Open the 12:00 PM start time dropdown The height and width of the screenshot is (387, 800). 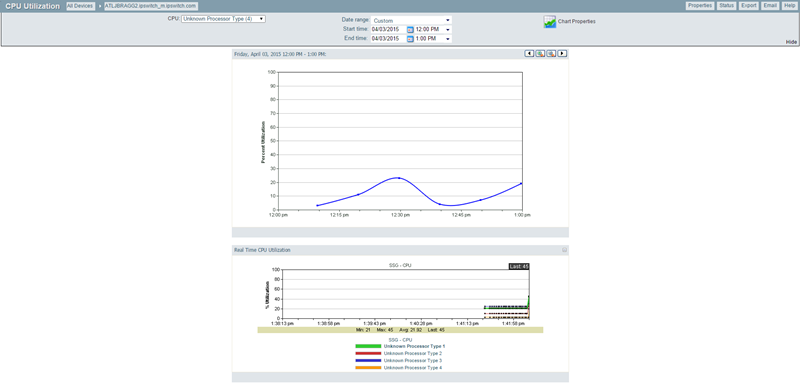coord(433,30)
